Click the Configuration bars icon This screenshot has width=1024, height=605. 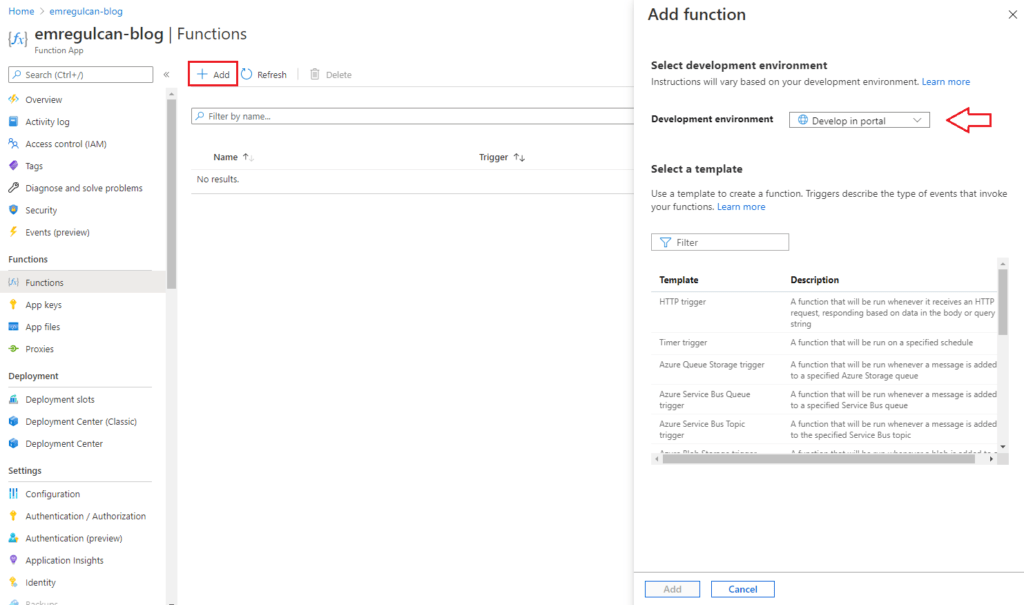[13, 494]
